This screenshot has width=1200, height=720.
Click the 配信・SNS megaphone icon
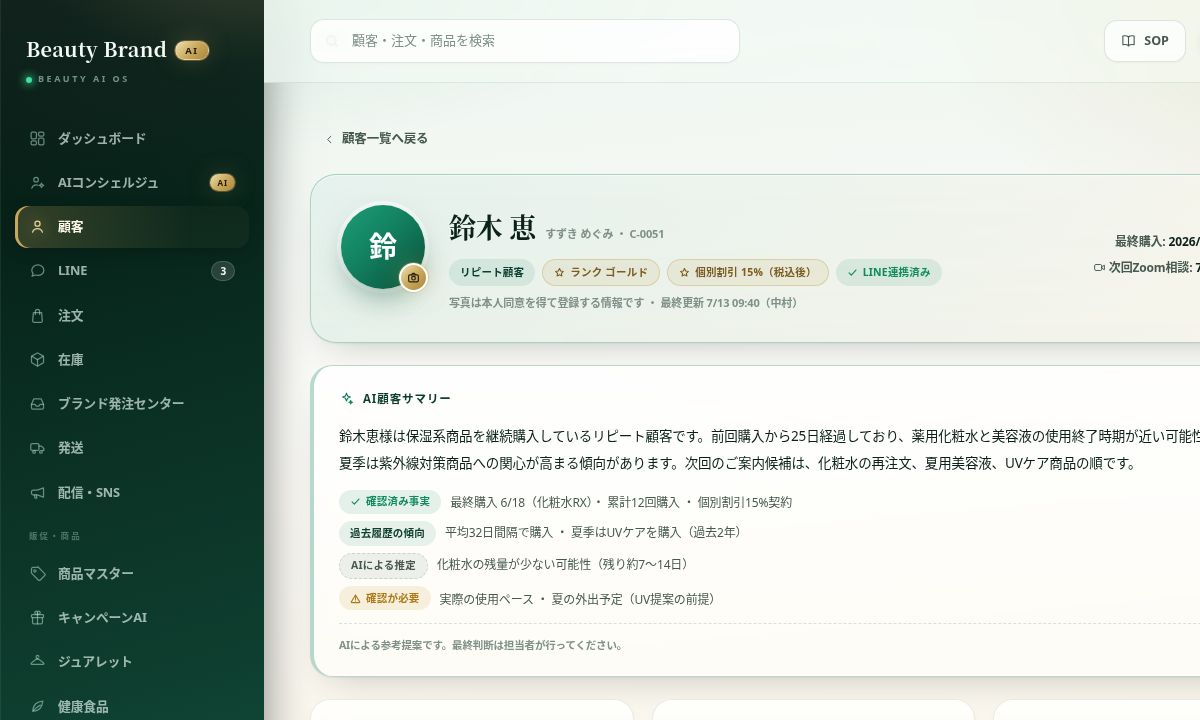pyautogui.click(x=38, y=493)
